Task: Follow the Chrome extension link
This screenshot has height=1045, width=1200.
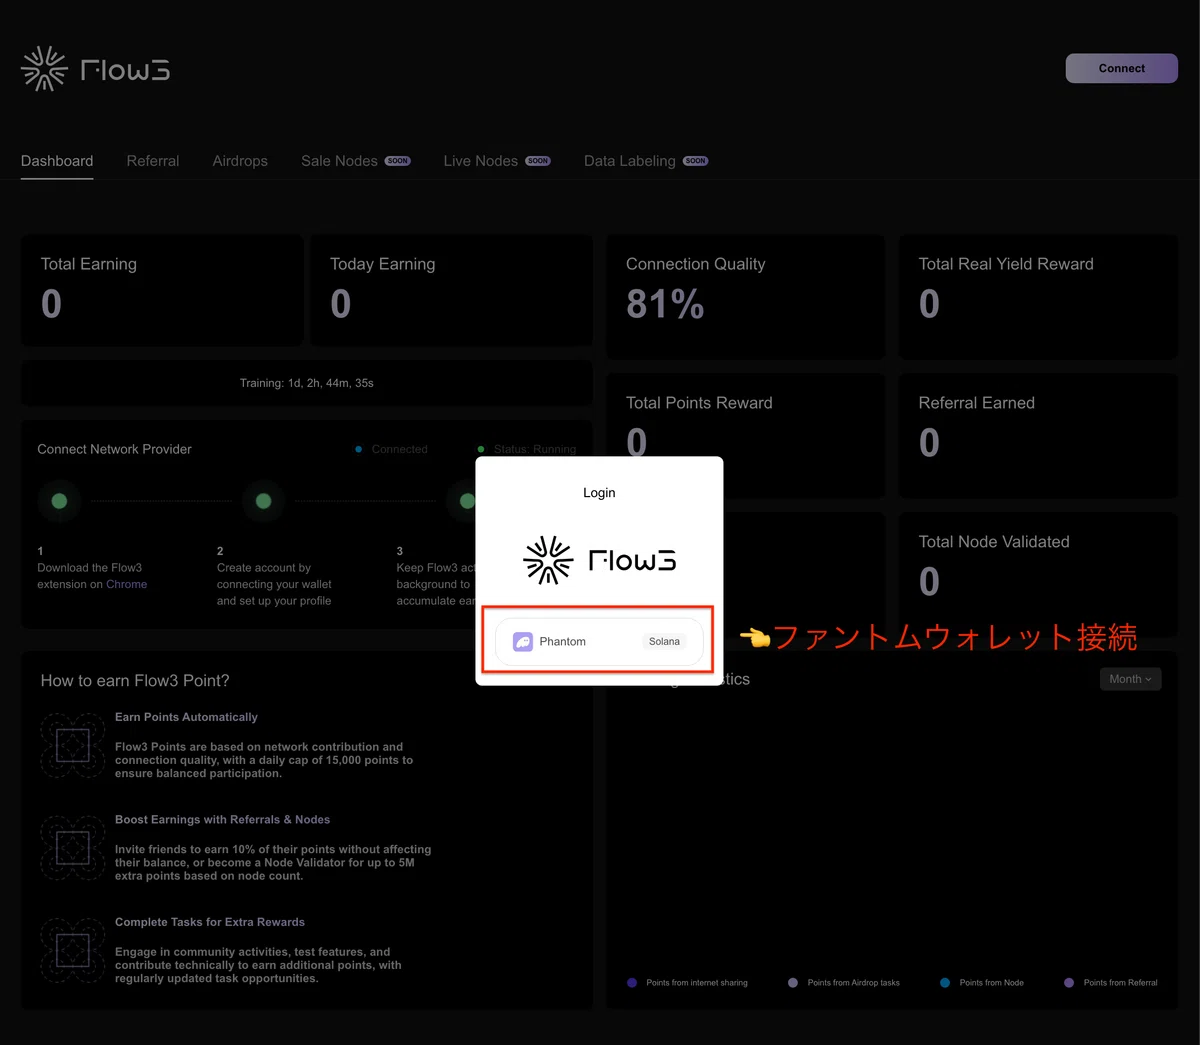Action: pos(126,584)
